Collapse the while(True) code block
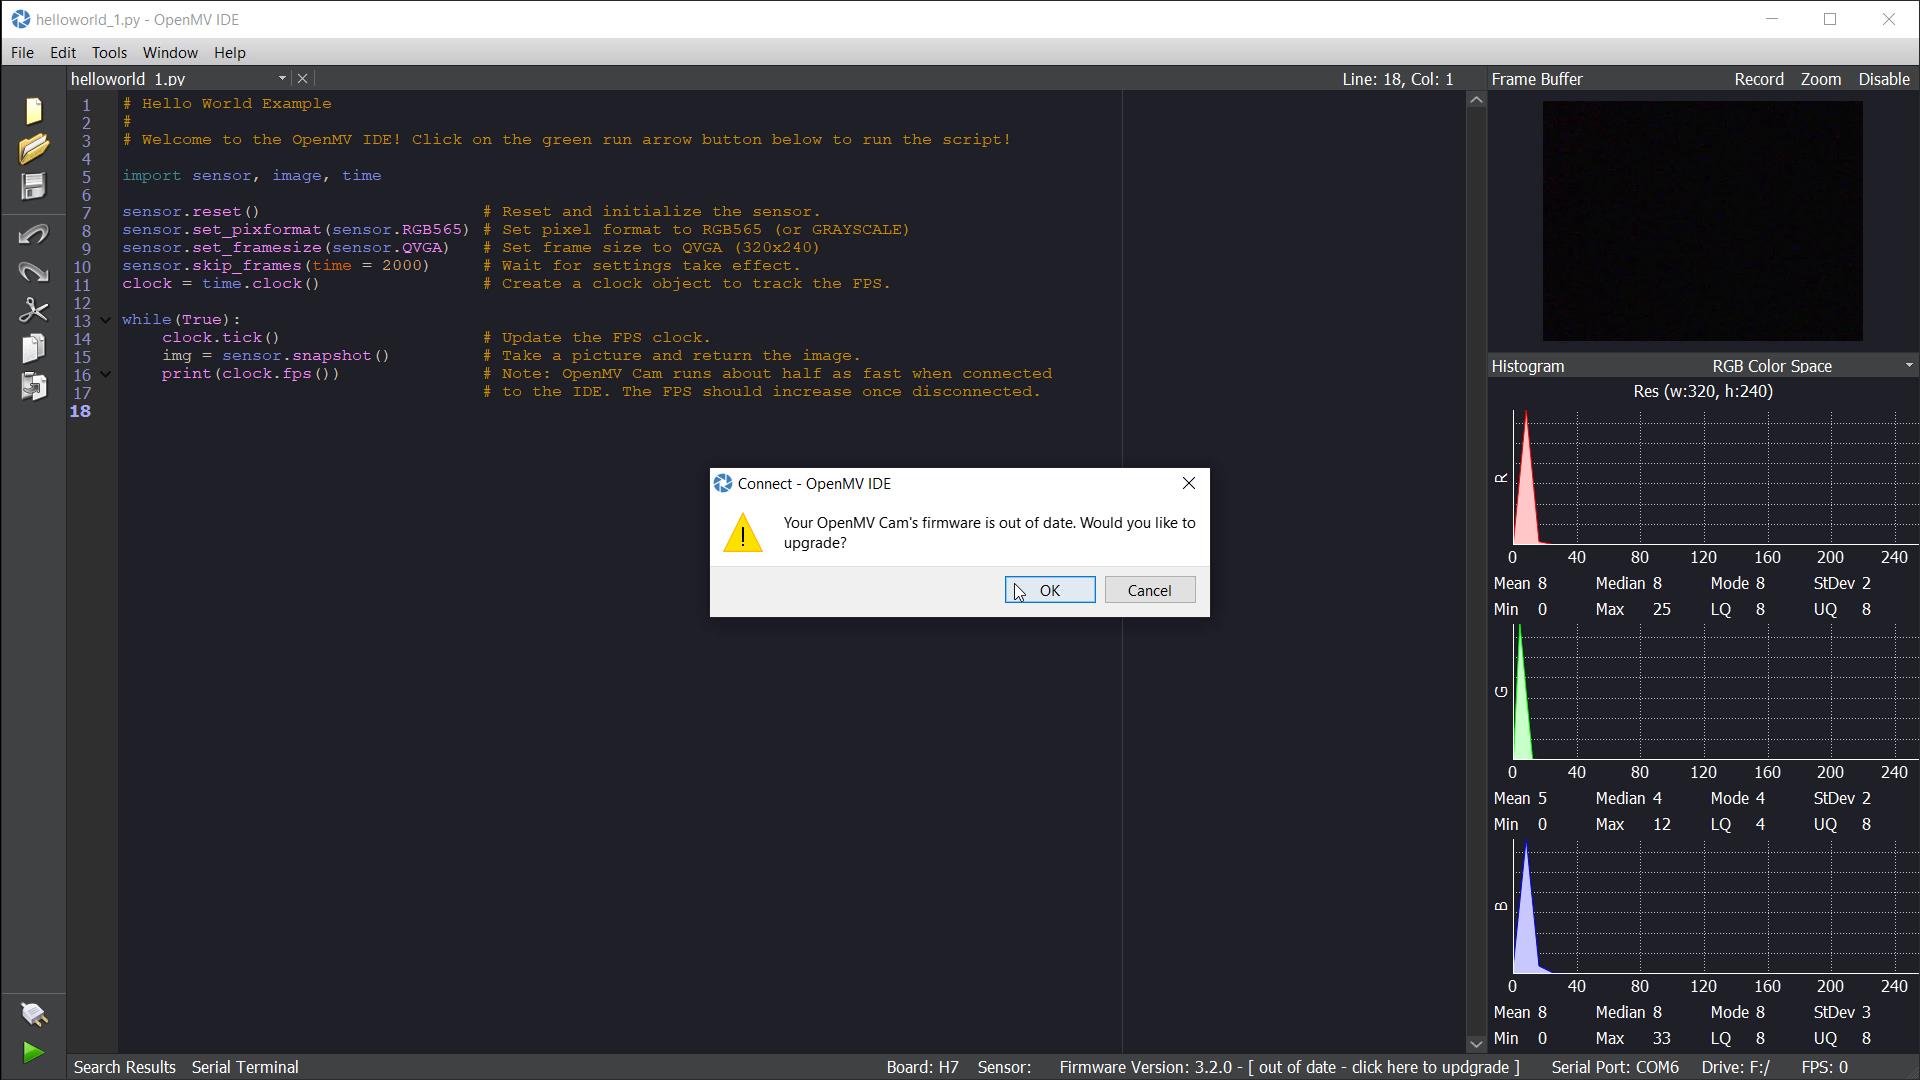The image size is (1920, 1080). tap(105, 320)
